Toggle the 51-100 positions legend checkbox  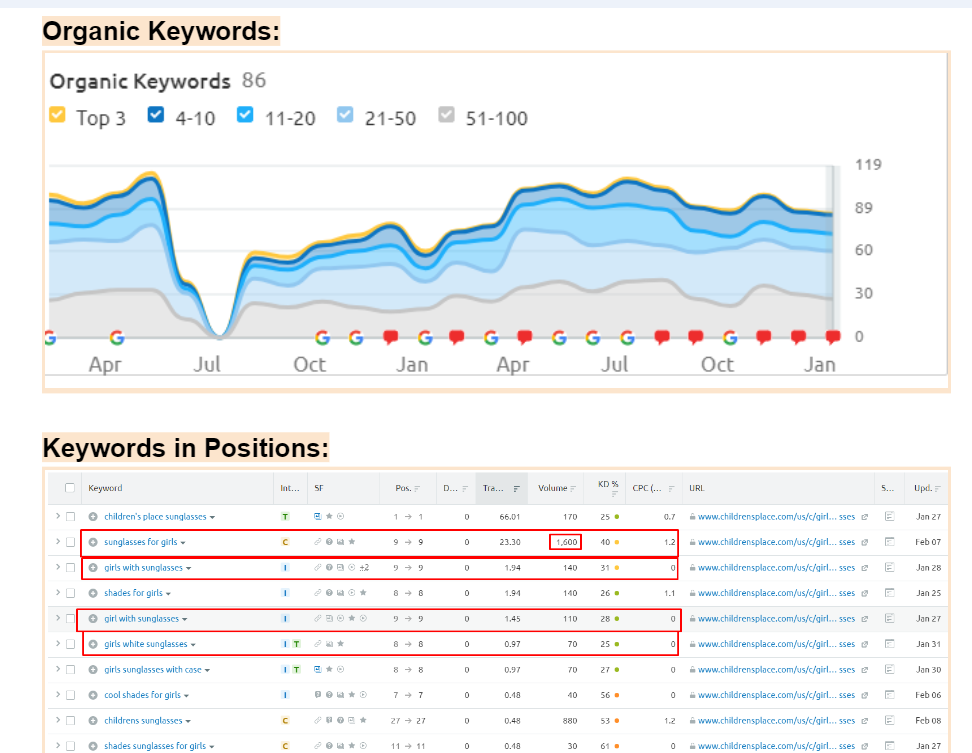tap(446, 115)
